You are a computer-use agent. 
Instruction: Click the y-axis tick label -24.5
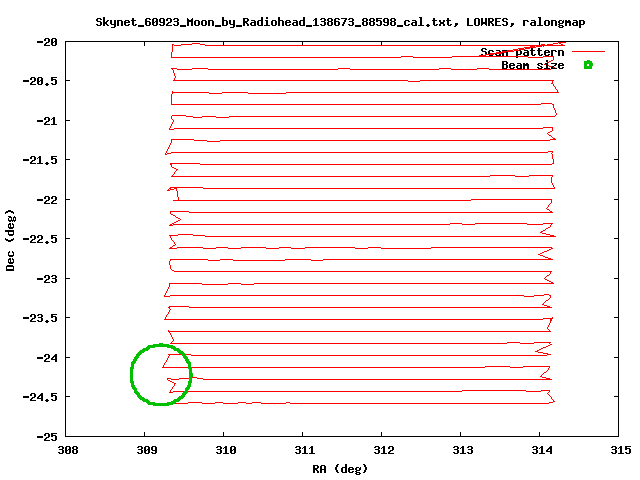pos(40,397)
